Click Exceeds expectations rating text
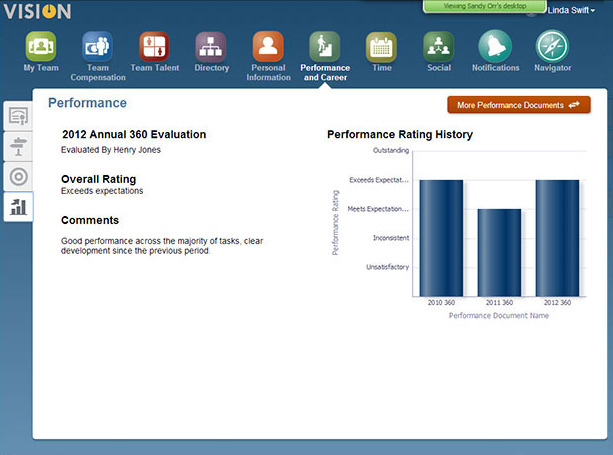Viewport: 613px width, 455px height. click(102, 191)
